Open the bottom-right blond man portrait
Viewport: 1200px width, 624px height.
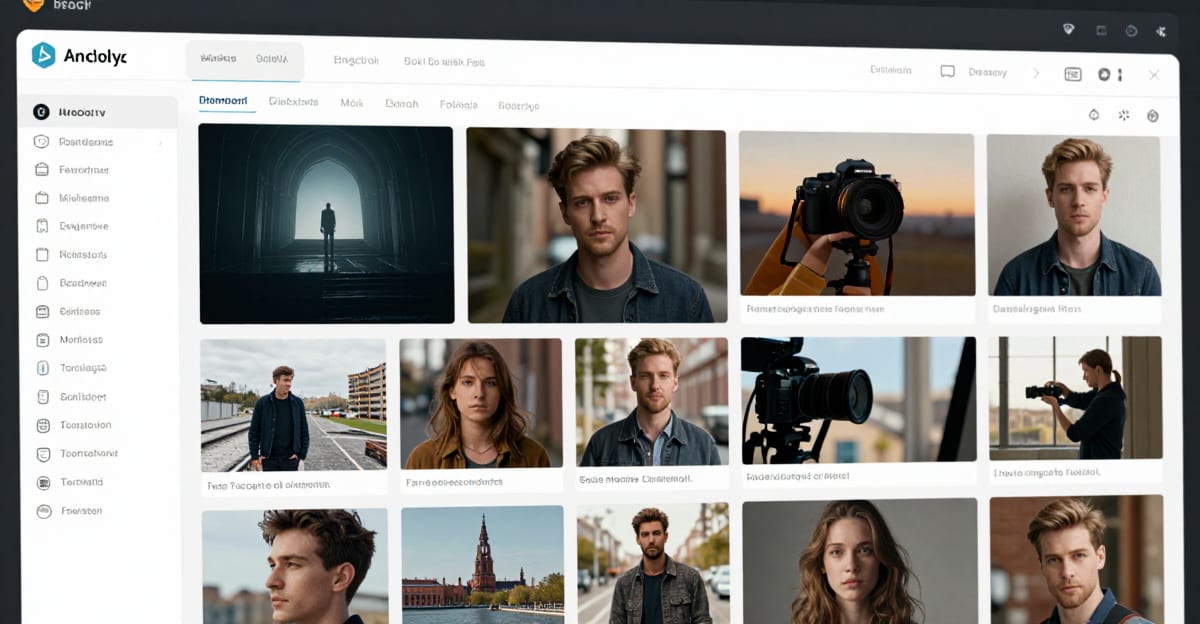click(1077, 559)
